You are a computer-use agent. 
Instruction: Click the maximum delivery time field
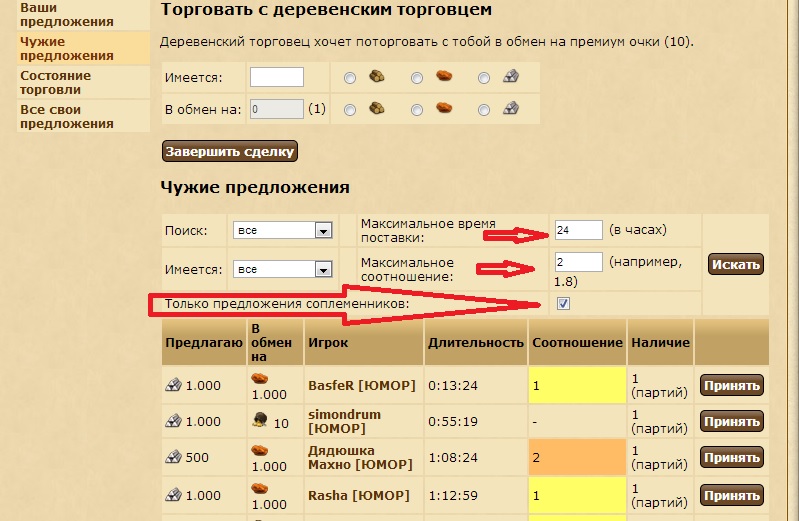click(578, 230)
